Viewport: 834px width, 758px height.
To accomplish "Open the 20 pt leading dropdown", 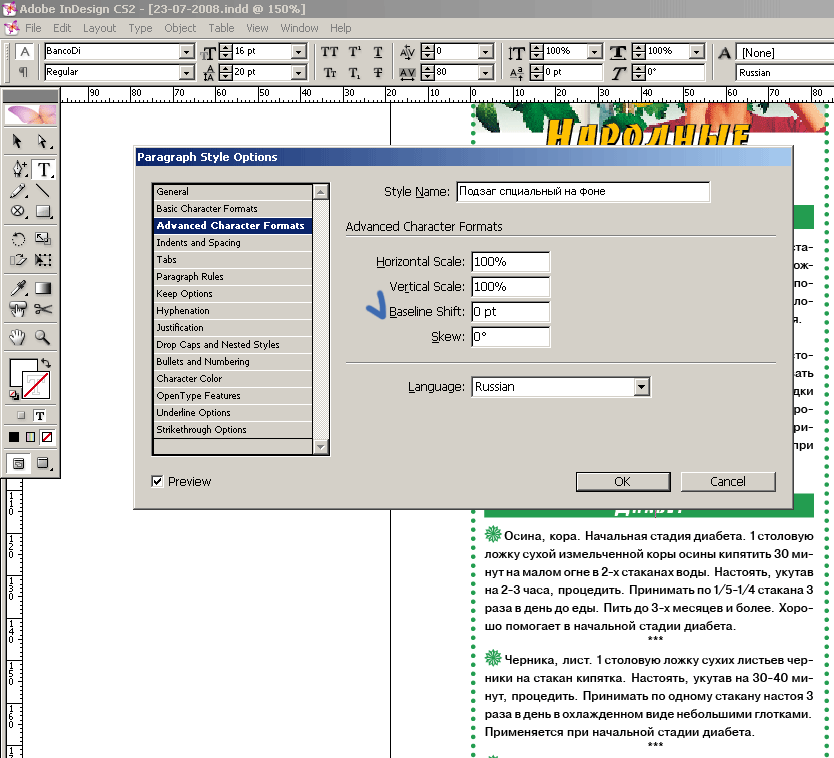I will 299,72.
